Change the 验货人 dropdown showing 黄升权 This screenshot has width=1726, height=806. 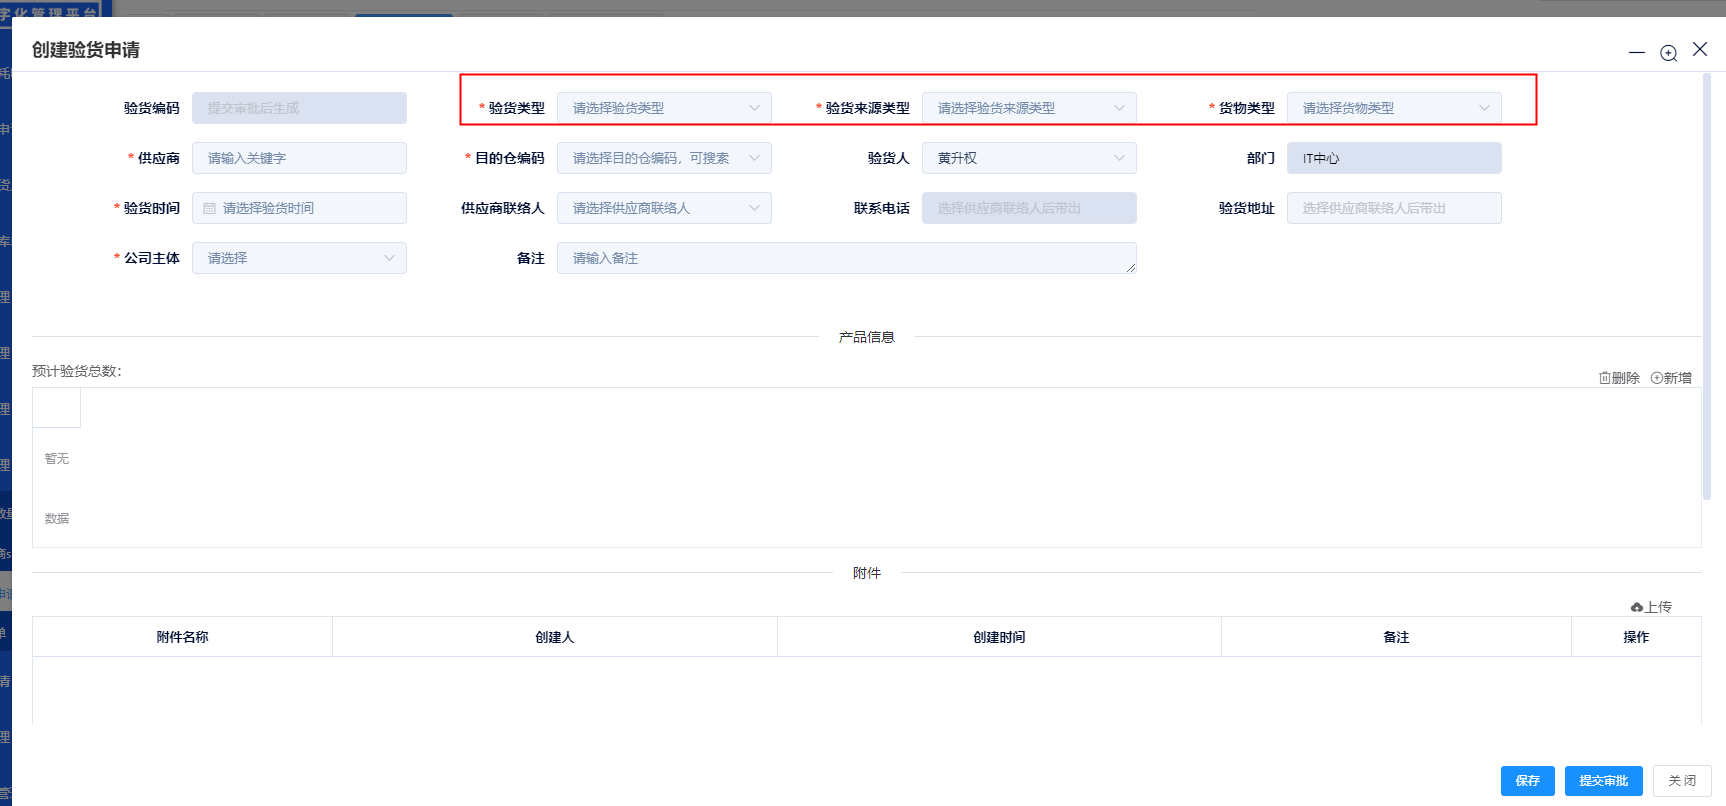click(x=1119, y=158)
